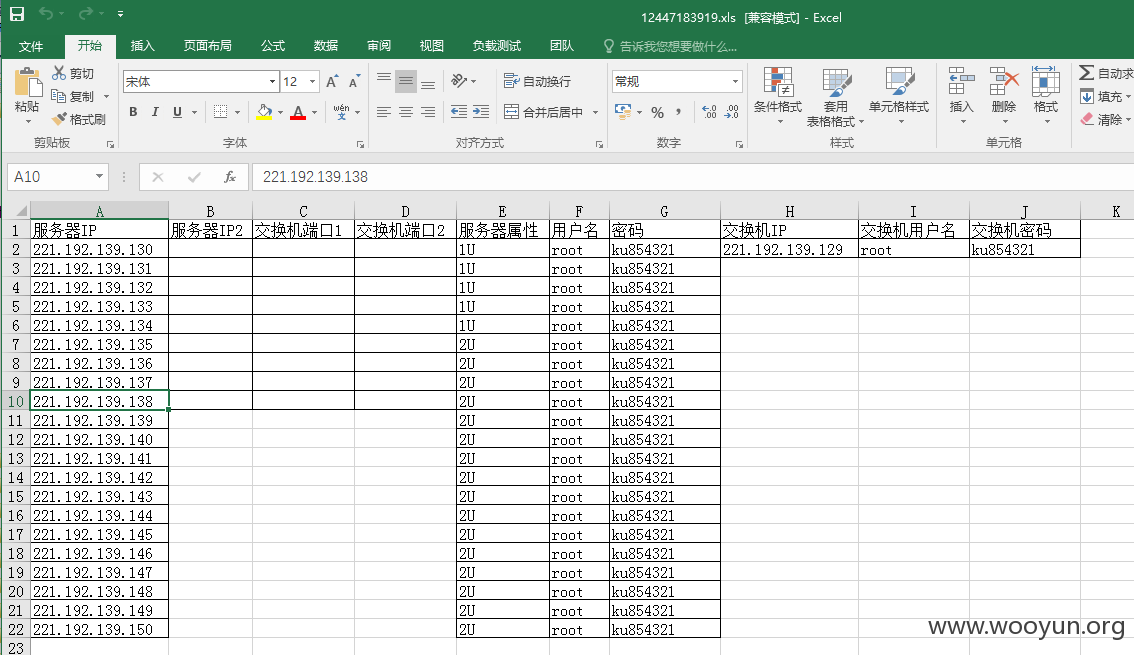This screenshot has width=1134, height=655.
Task: Open 套用表格格式 table styles
Action: pyautogui.click(x=835, y=98)
